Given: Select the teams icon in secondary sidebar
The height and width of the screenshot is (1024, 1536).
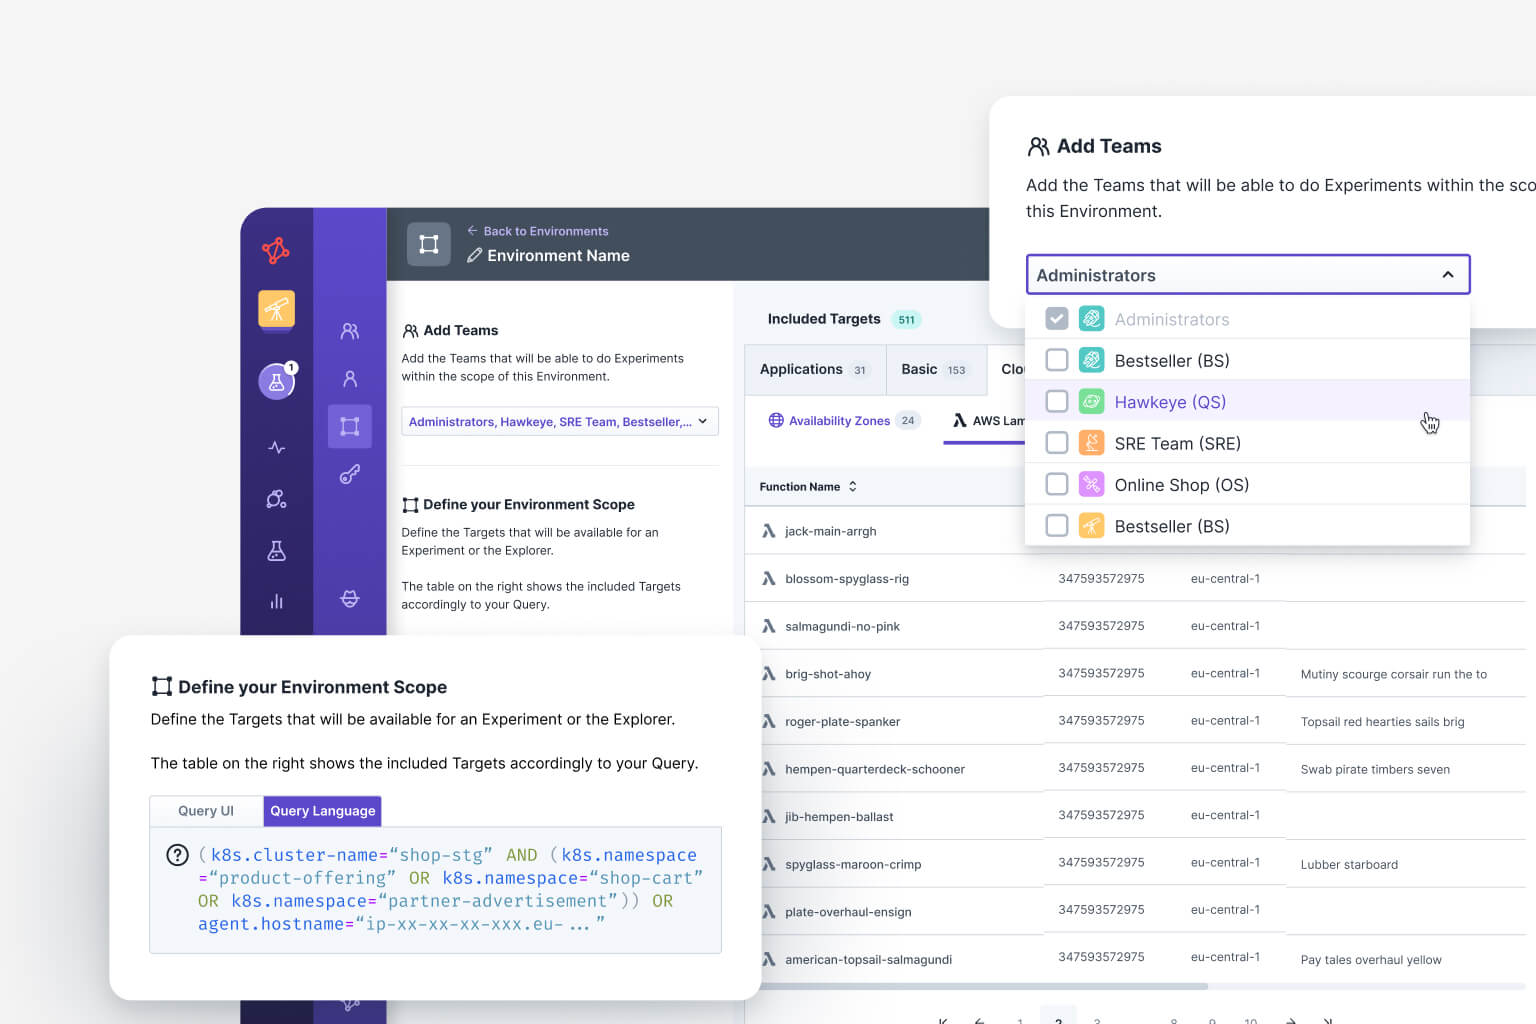Looking at the screenshot, I should [x=350, y=331].
